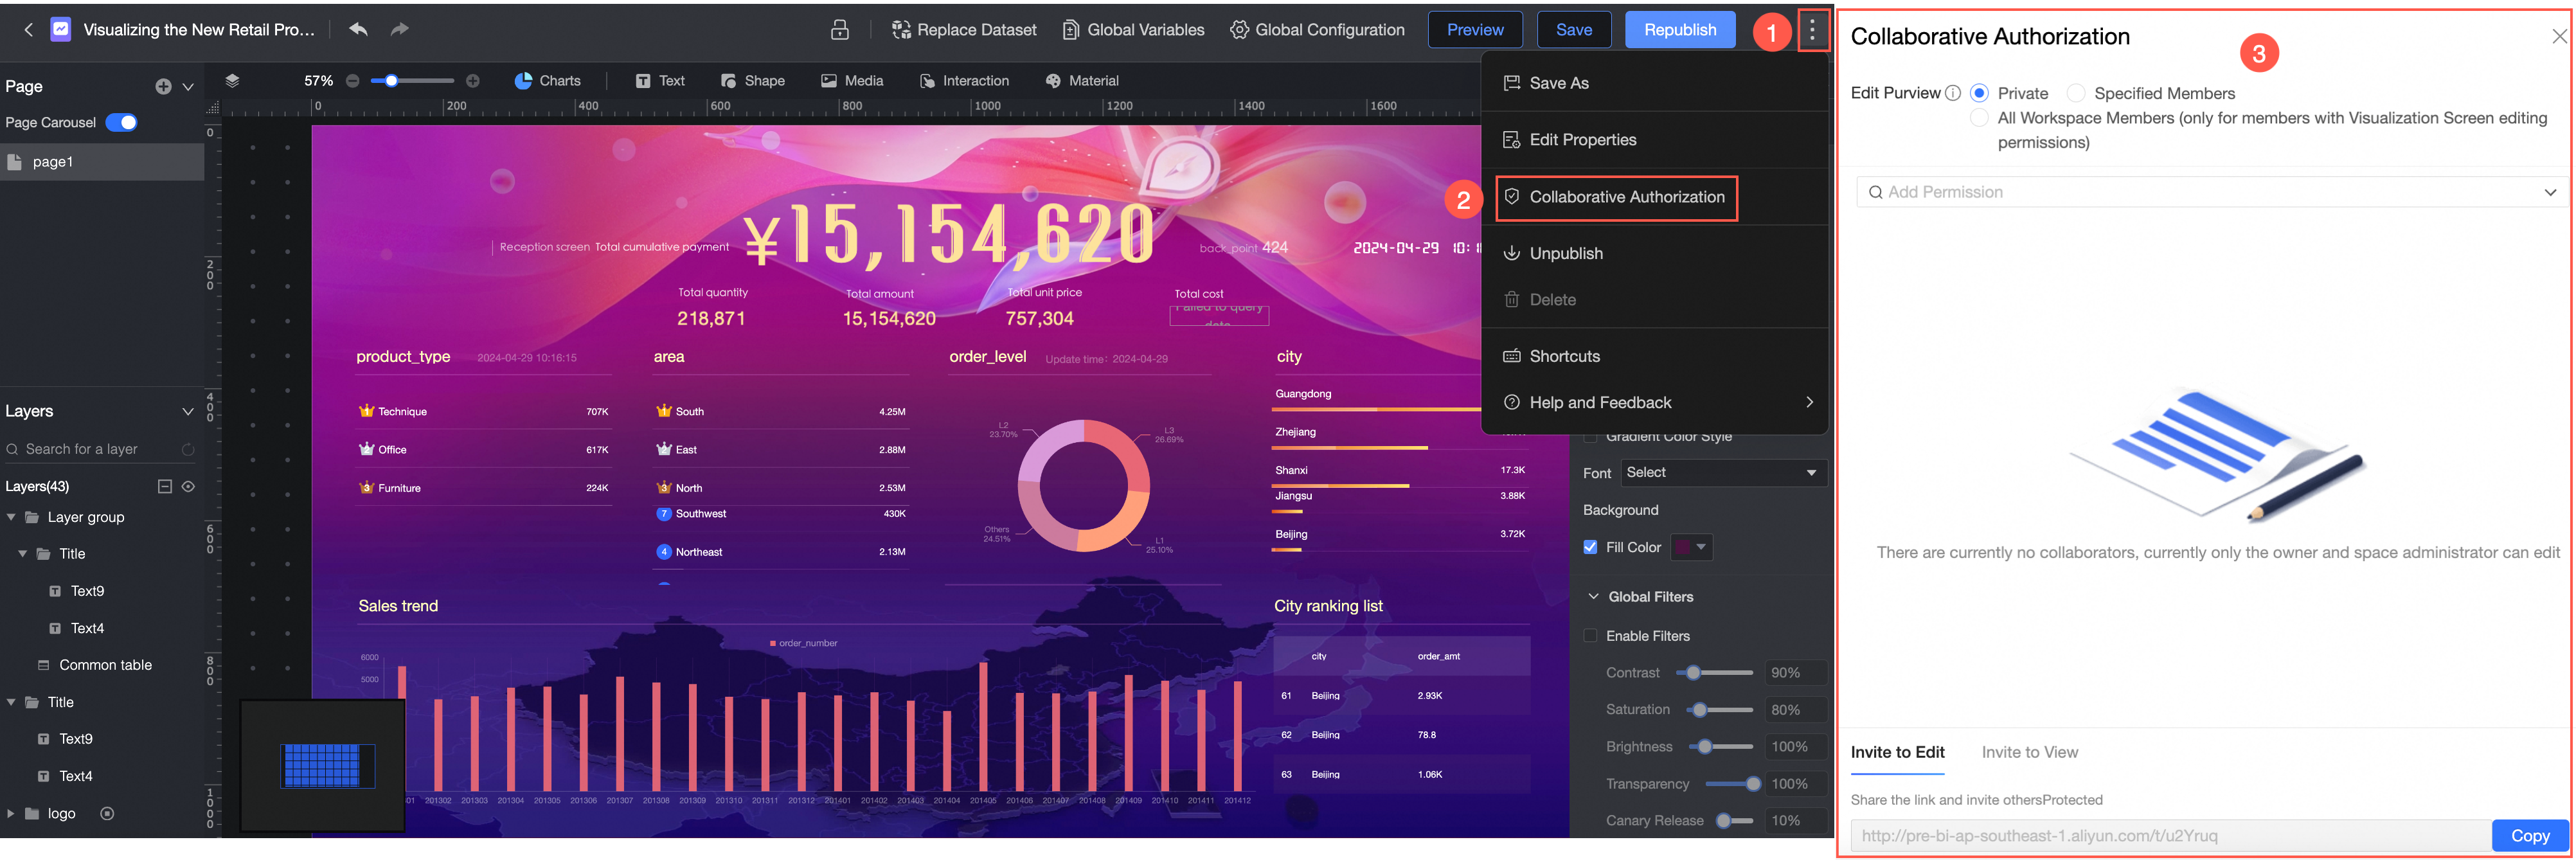Enable the Enable Filters checkbox

tap(1591, 636)
